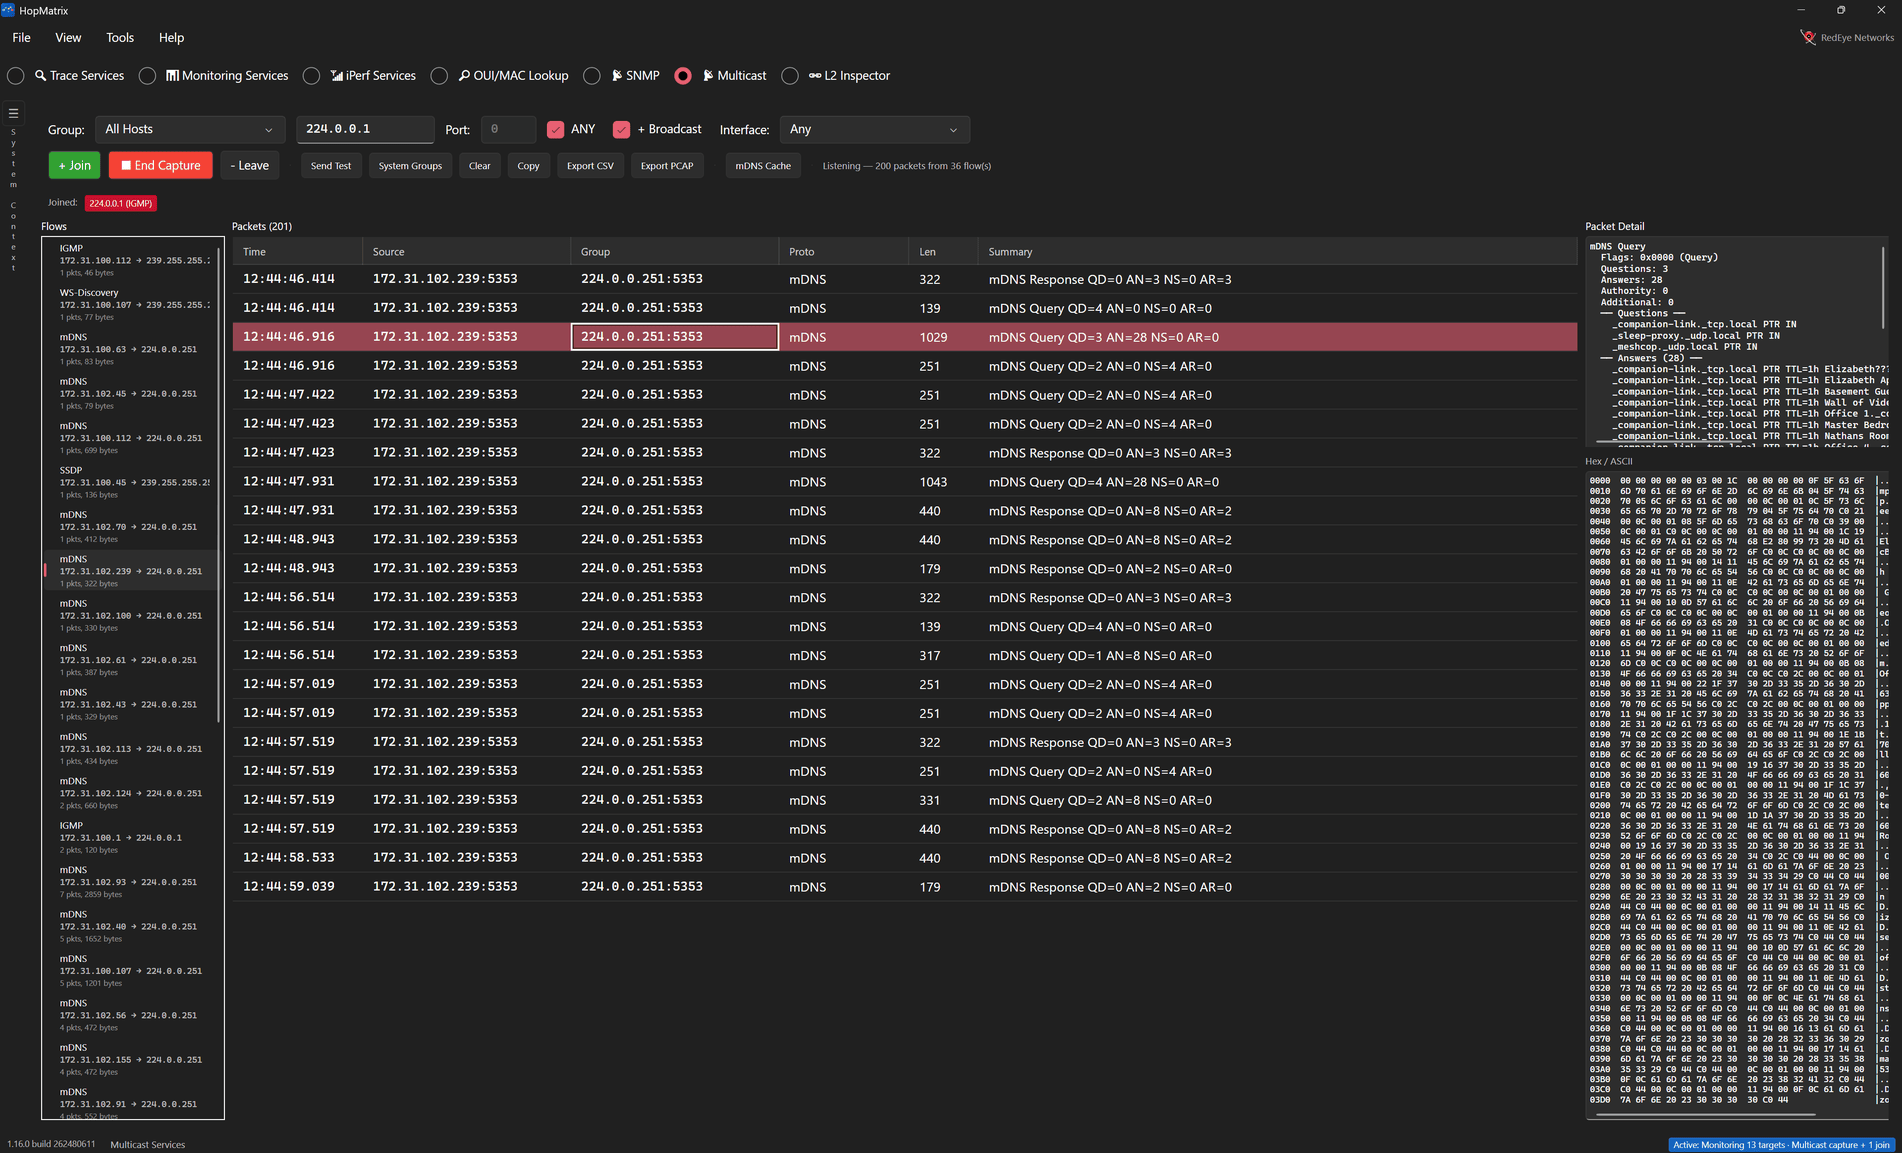Click the Copy button
This screenshot has width=1902, height=1153.
click(x=529, y=166)
